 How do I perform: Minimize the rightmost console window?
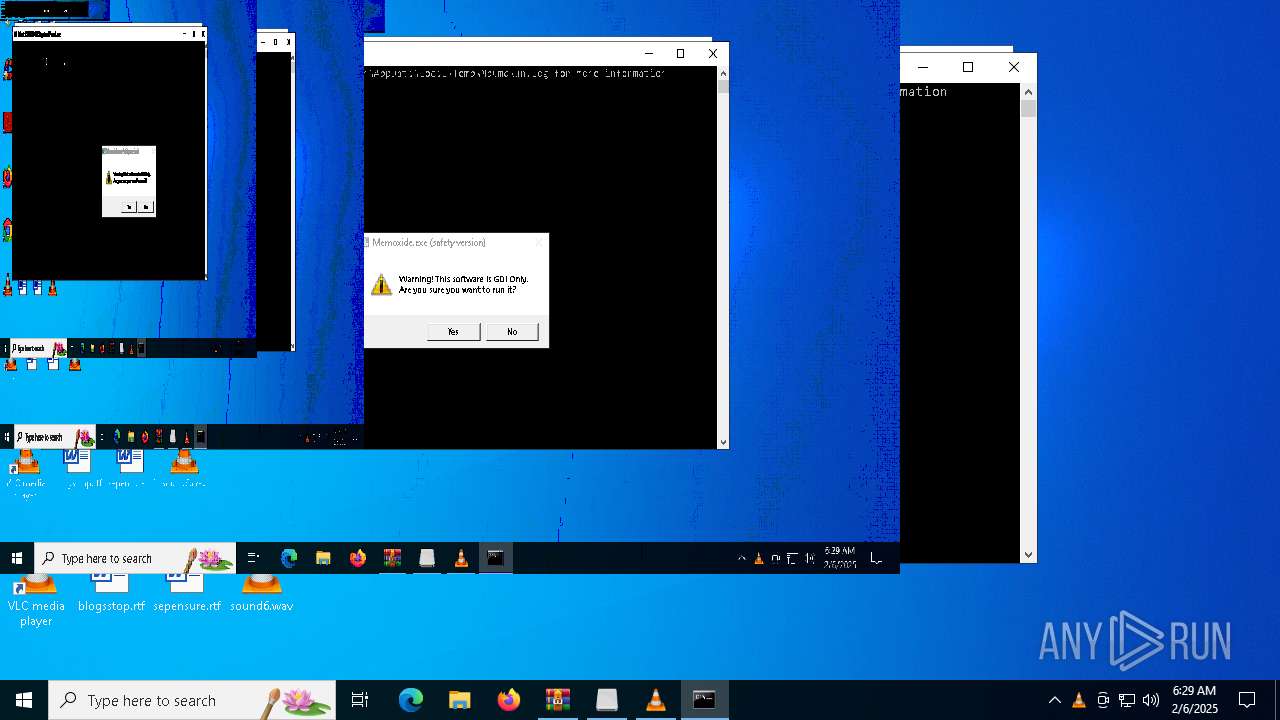pyautogui.click(x=922, y=67)
